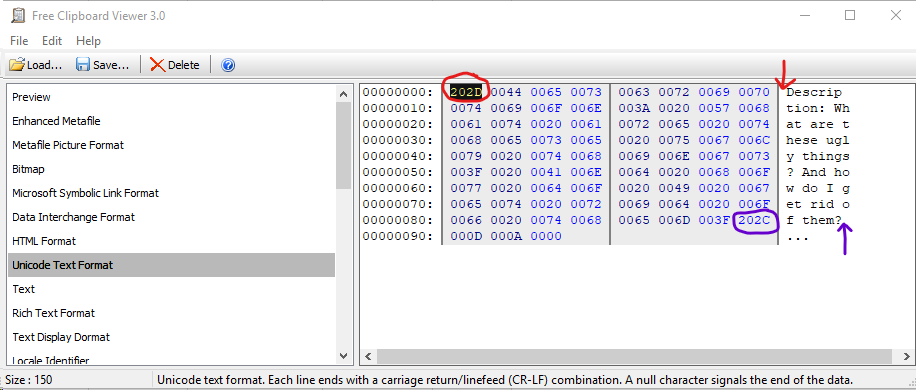Click decoded text 'hese ugl'
Screen dimensions: 916x390
coord(818,141)
